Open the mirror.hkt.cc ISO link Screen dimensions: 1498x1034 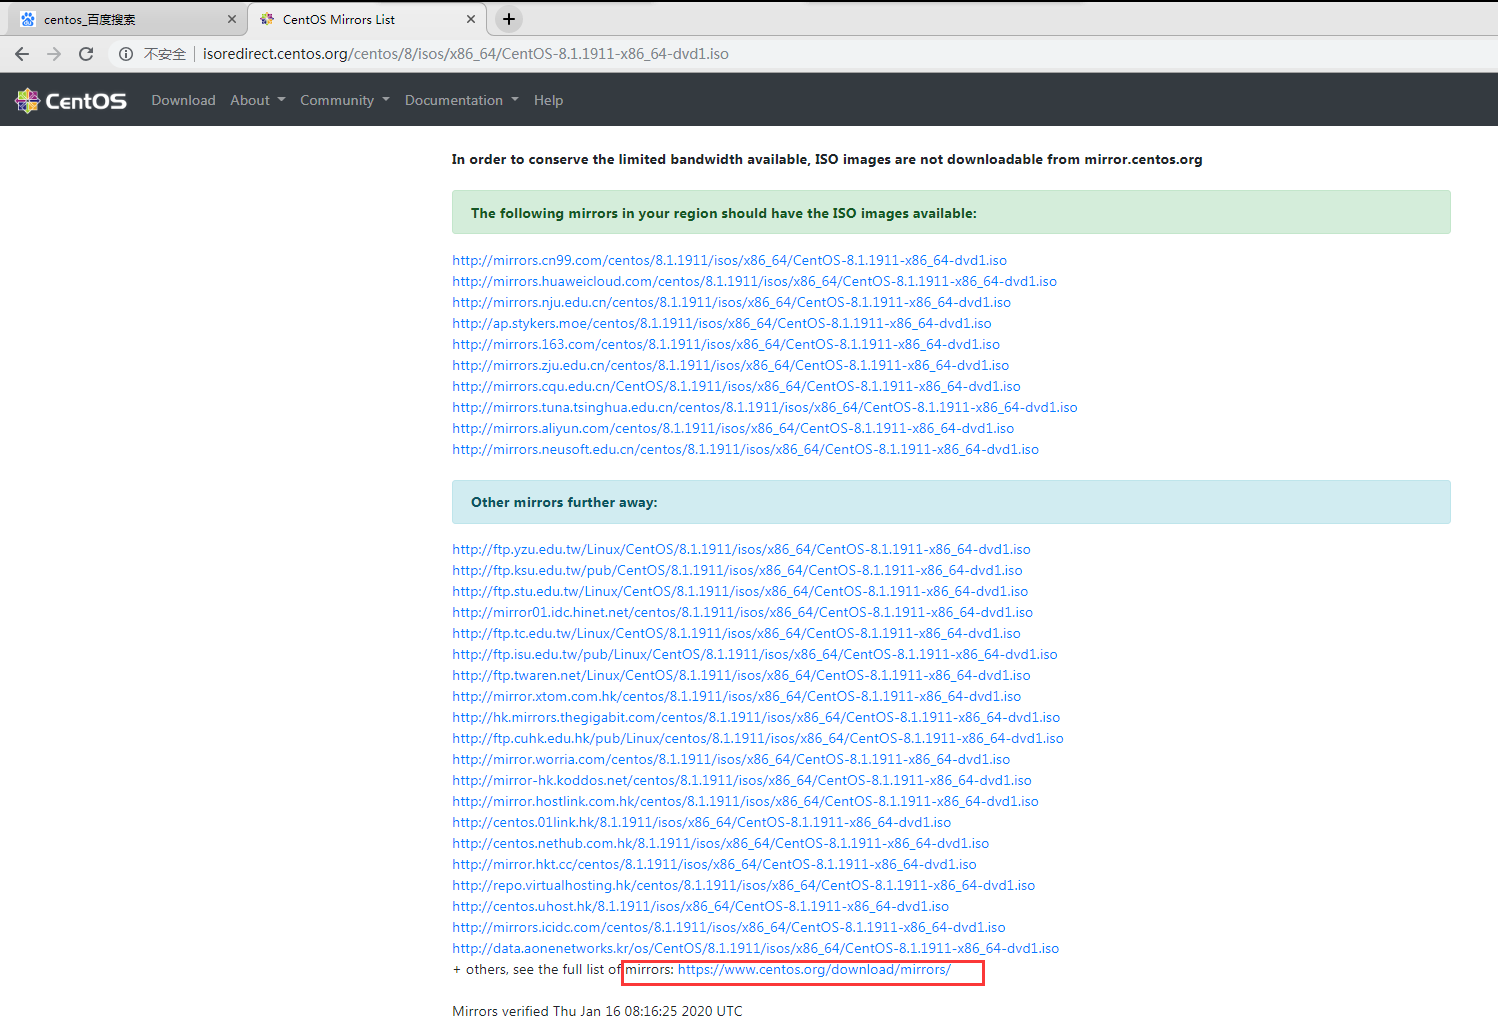tap(714, 864)
